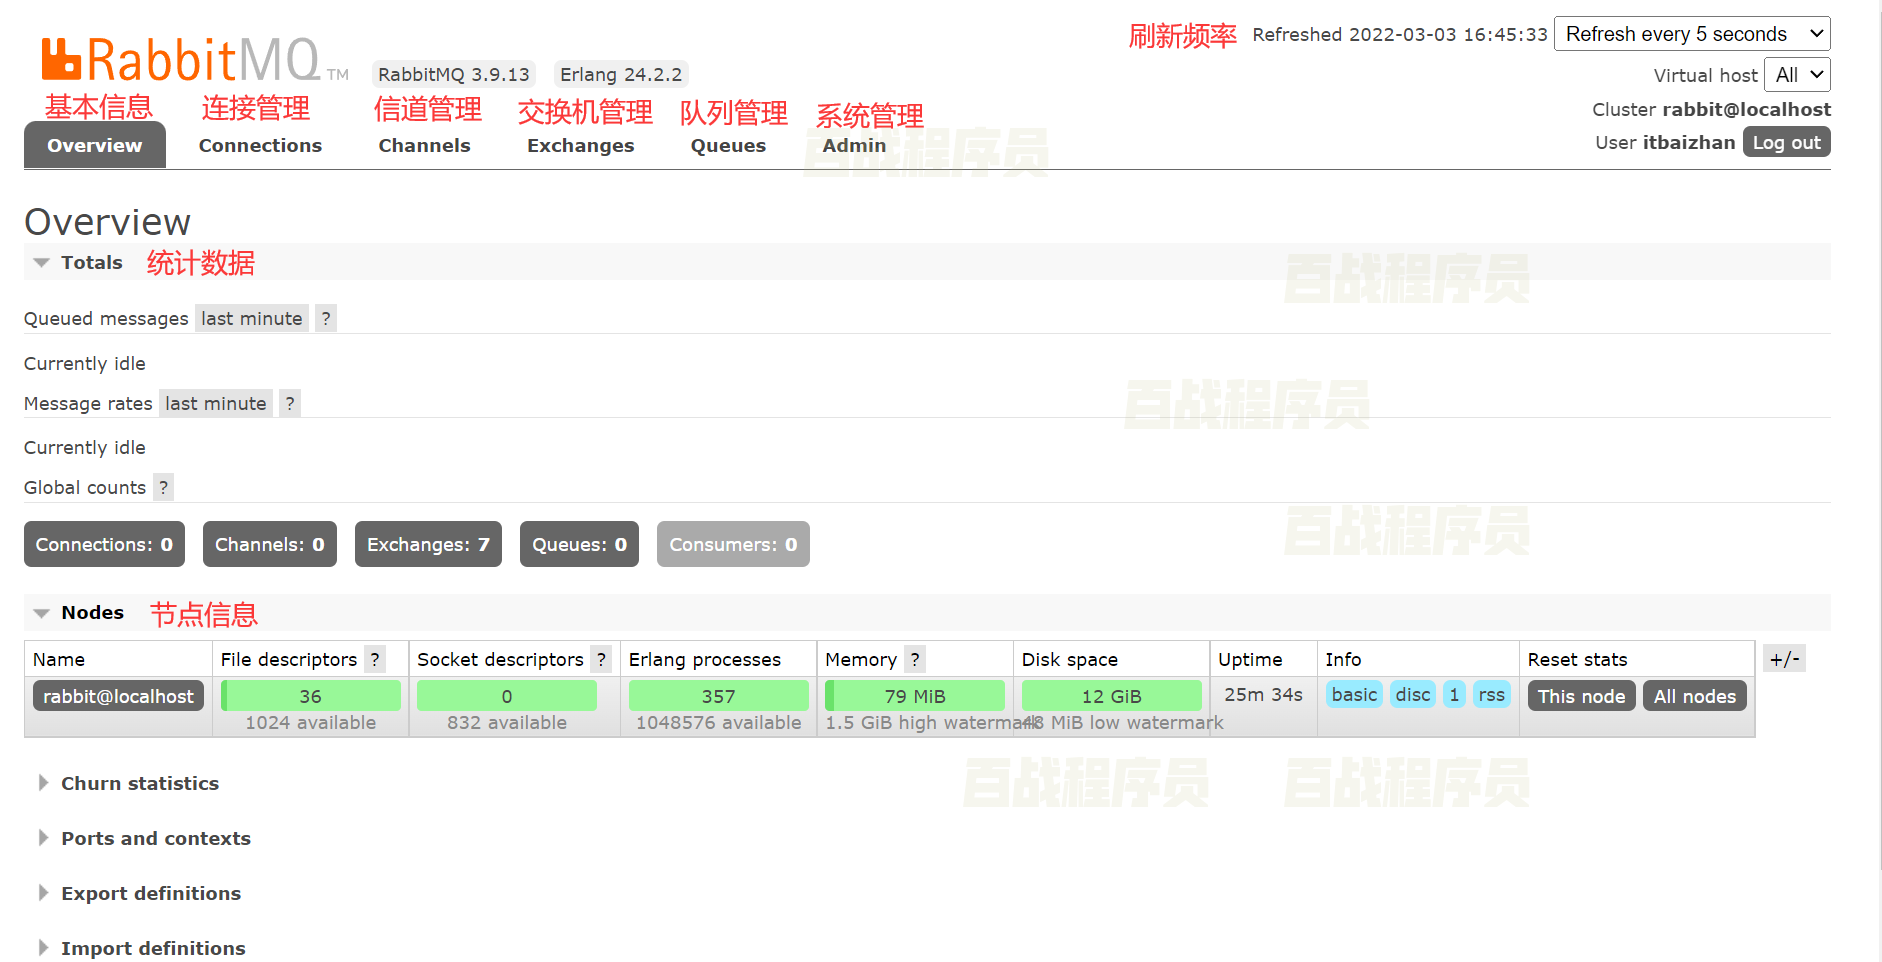Click the rss info tag

click(1491, 694)
